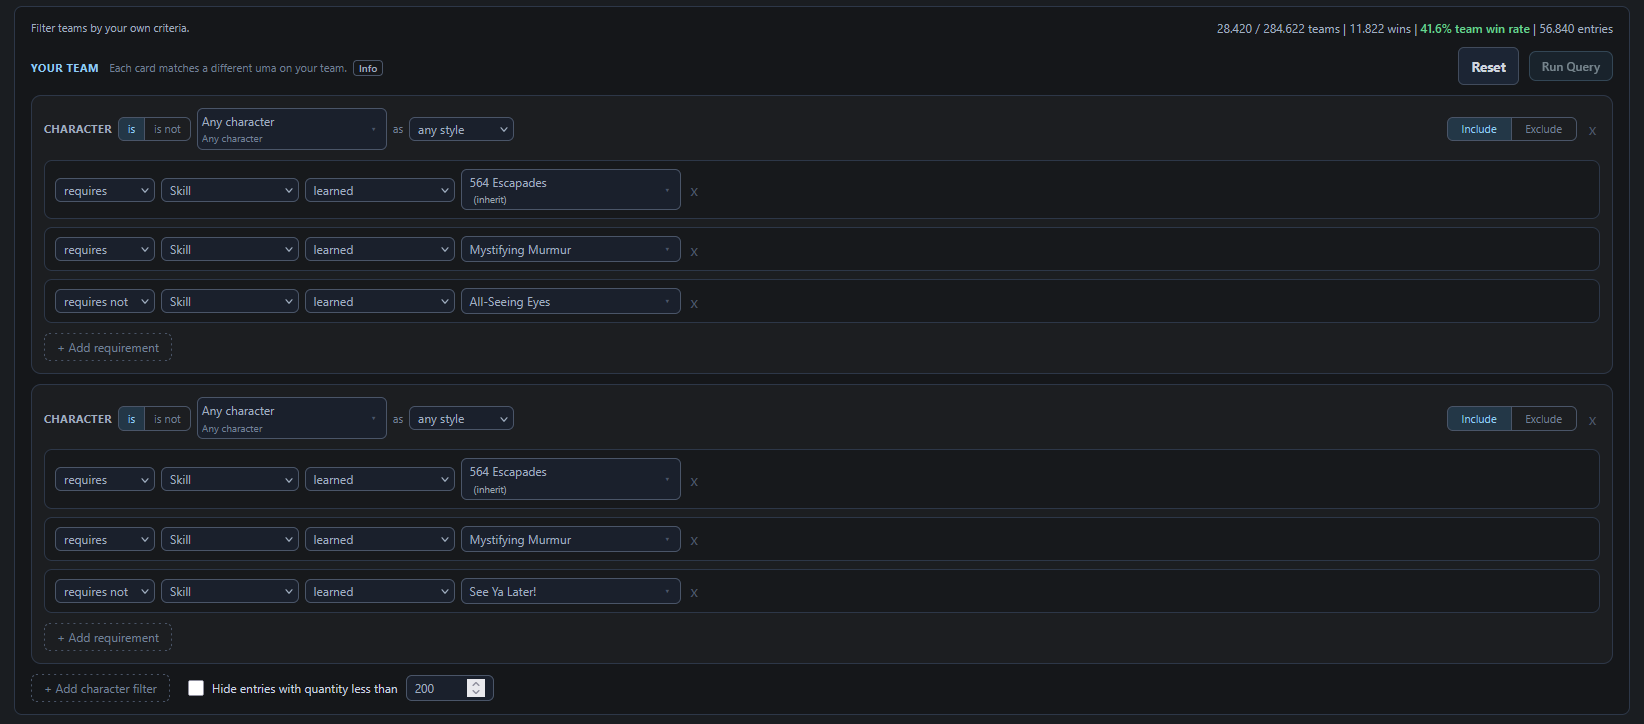The height and width of the screenshot is (724, 1644).
Task: Delete the first character filter card
Action: pos(1592,131)
